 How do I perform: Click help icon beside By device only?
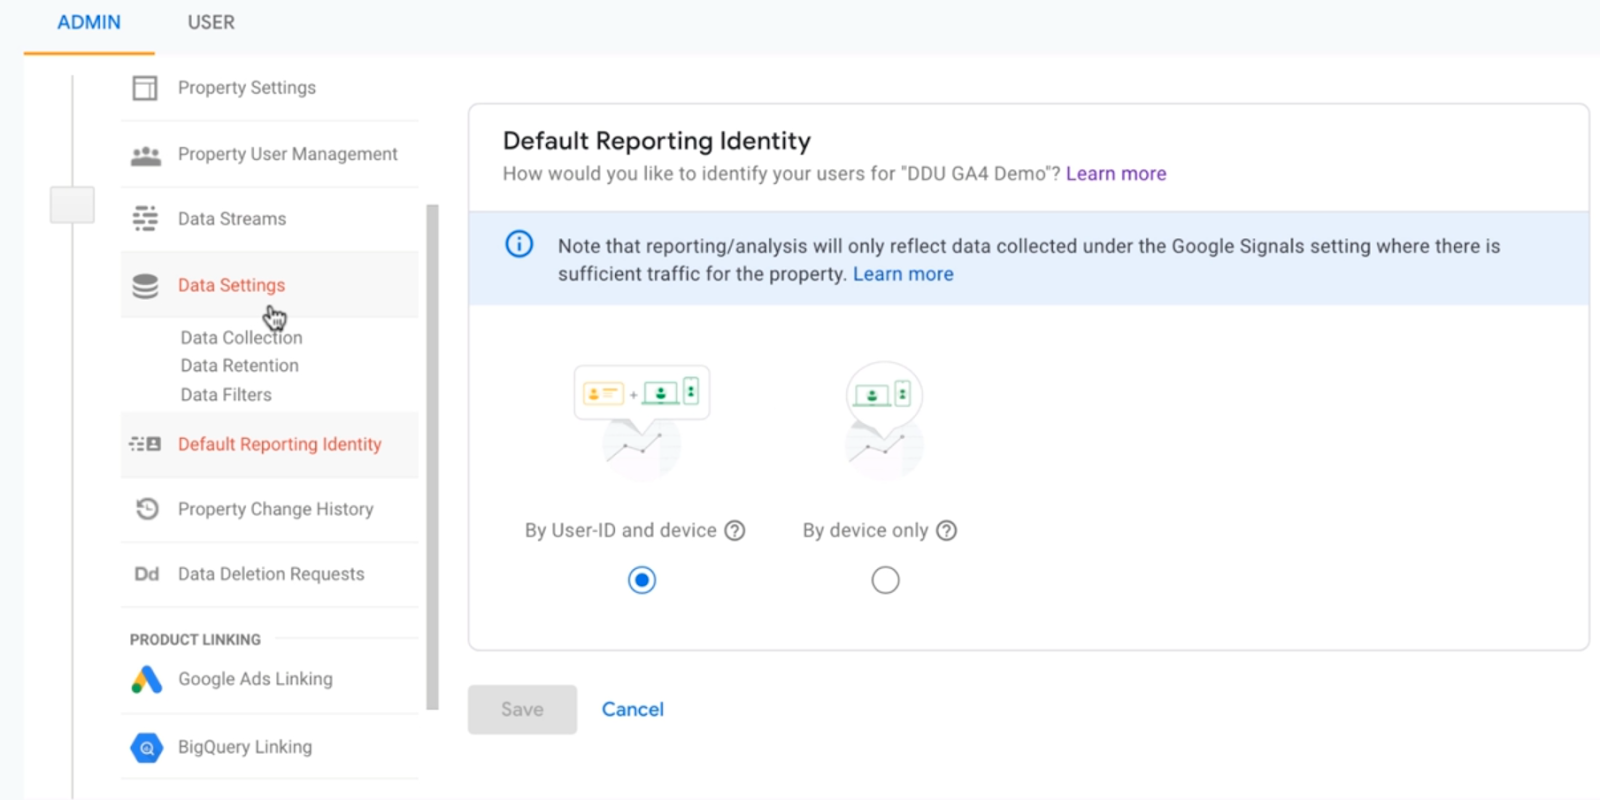(946, 531)
